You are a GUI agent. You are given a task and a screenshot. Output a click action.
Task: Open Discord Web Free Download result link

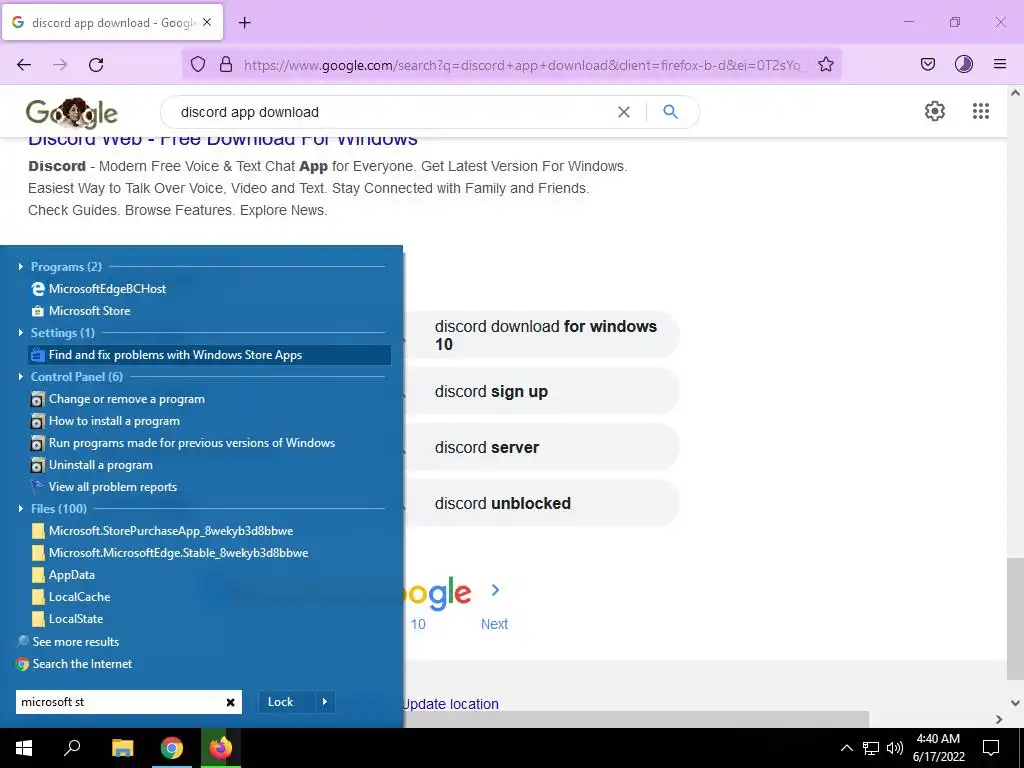tap(223, 140)
